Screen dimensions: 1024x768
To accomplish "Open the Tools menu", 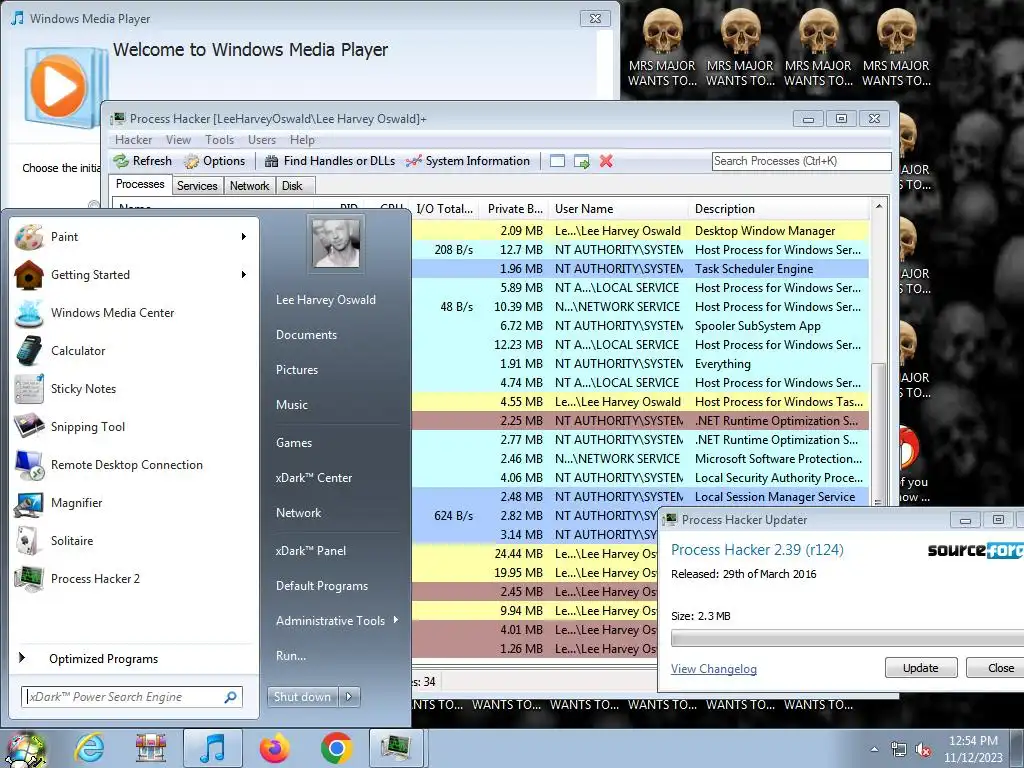I will 219,140.
